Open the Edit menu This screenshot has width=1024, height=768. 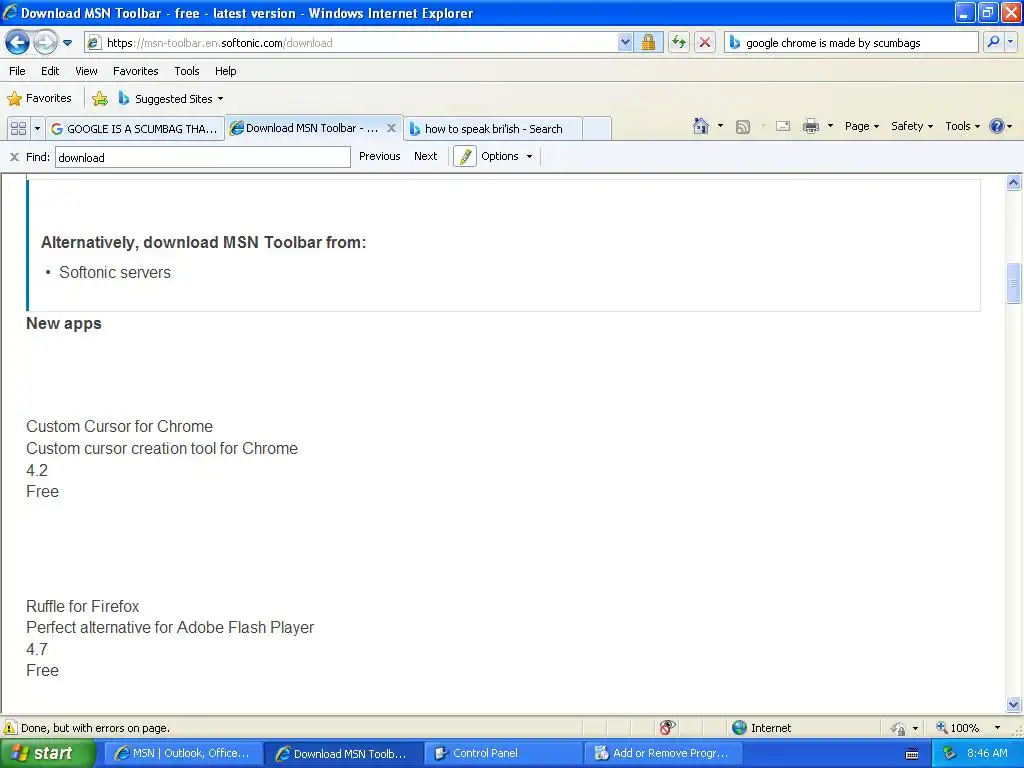coord(50,71)
